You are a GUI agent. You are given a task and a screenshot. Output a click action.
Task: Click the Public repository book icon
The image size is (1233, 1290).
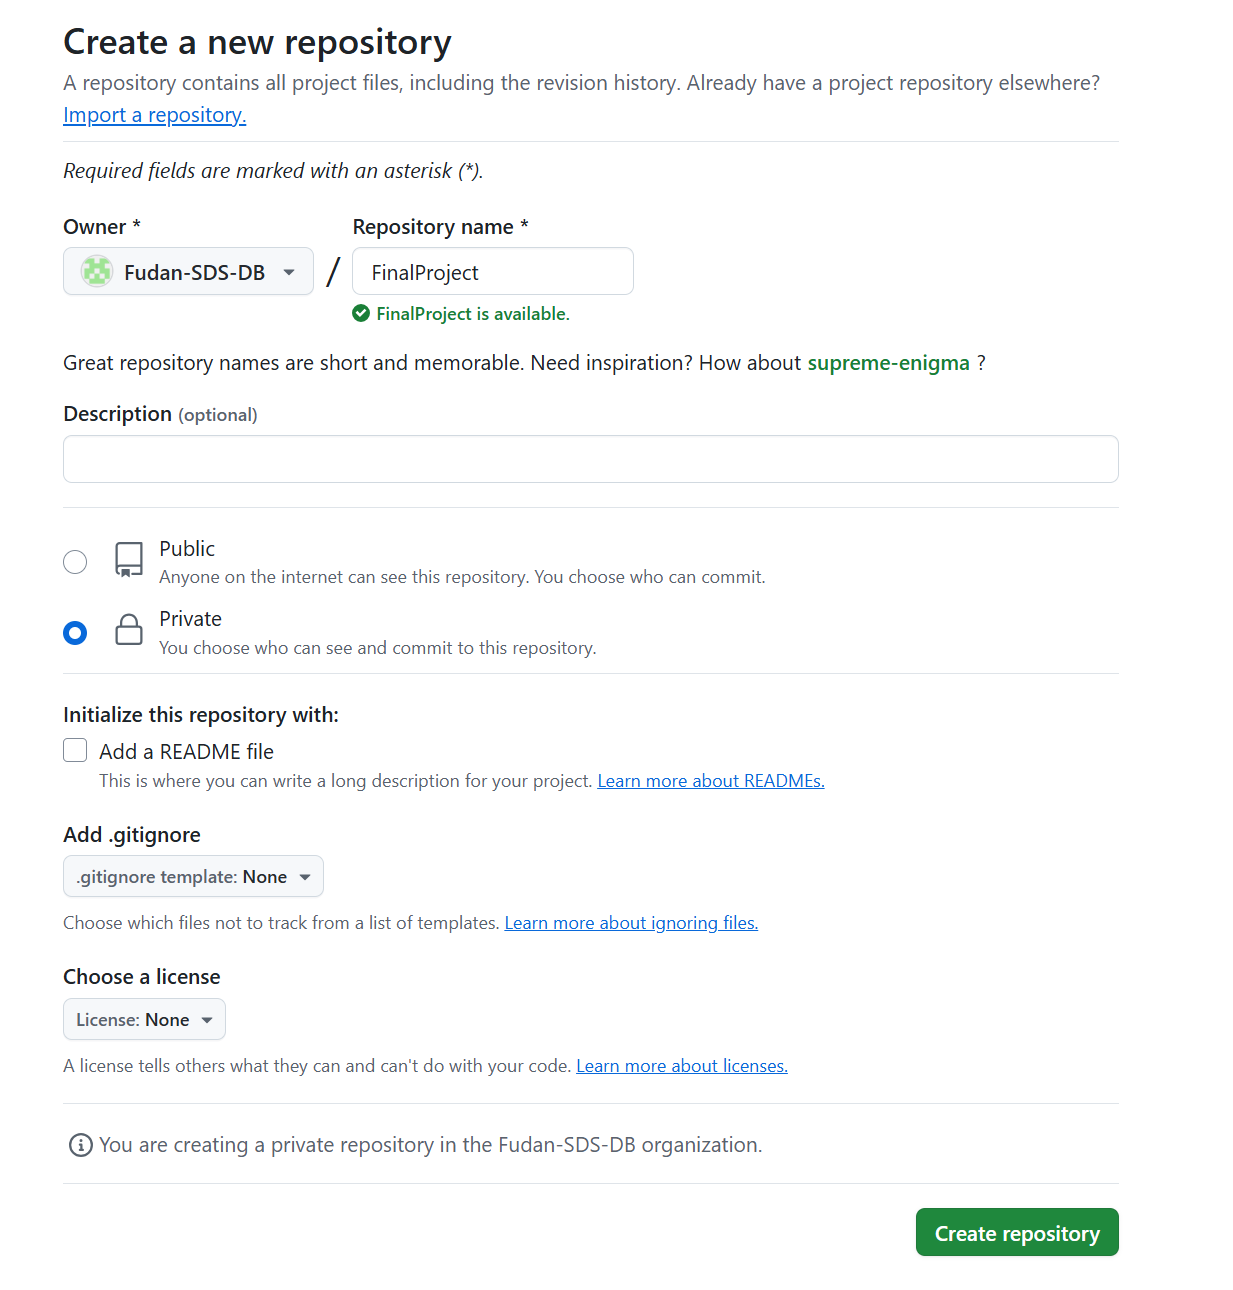(x=129, y=560)
